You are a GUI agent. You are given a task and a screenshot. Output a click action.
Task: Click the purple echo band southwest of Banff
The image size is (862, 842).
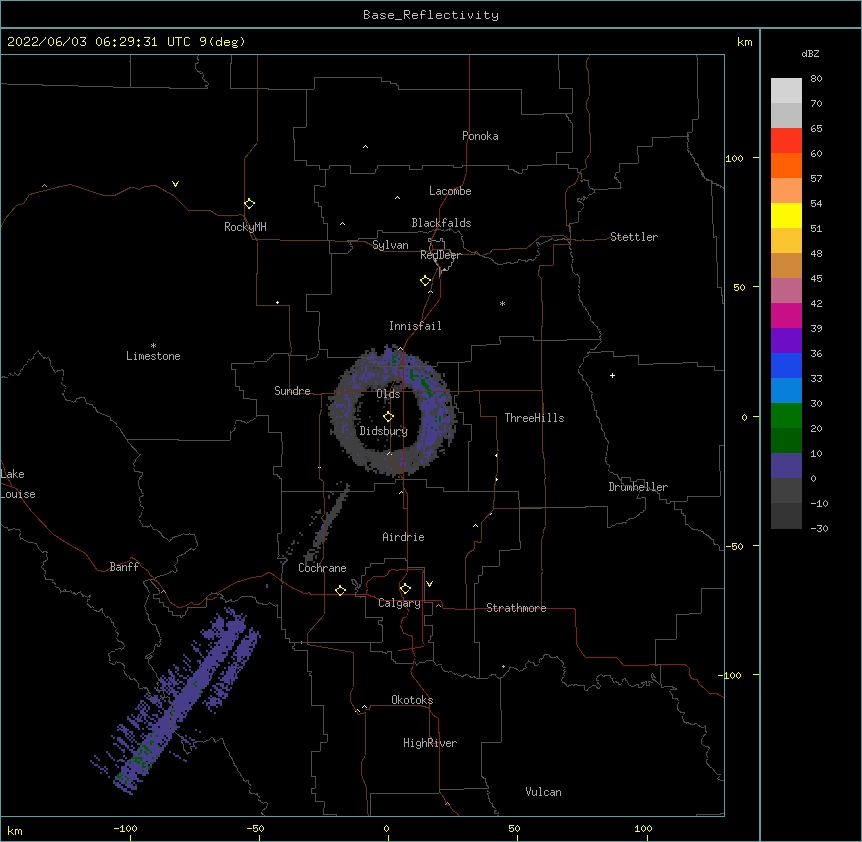tap(176, 701)
